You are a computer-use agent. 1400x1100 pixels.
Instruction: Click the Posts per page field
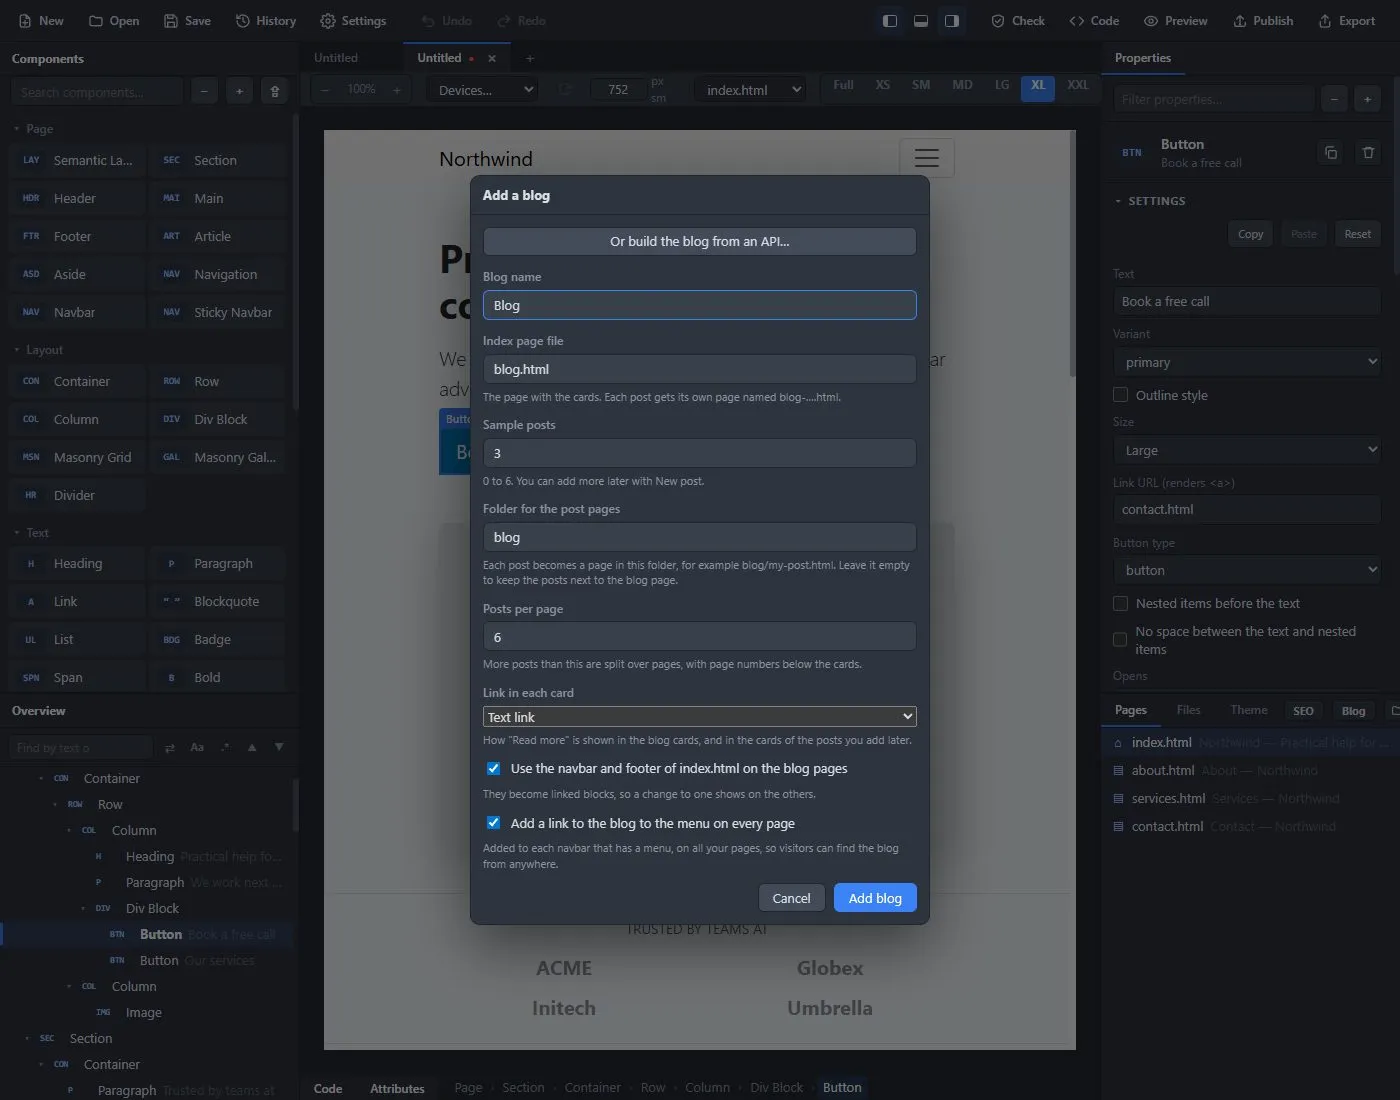(700, 637)
